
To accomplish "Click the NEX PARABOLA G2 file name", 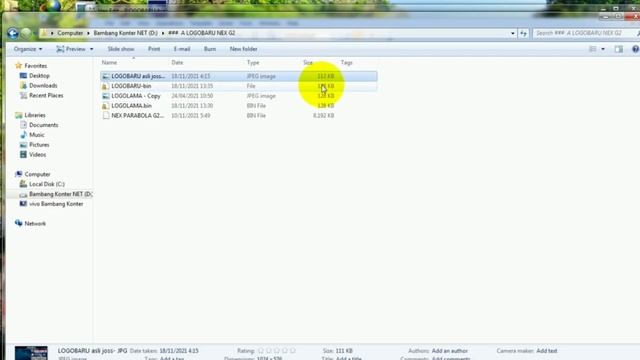I will click(x=138, y=116).
